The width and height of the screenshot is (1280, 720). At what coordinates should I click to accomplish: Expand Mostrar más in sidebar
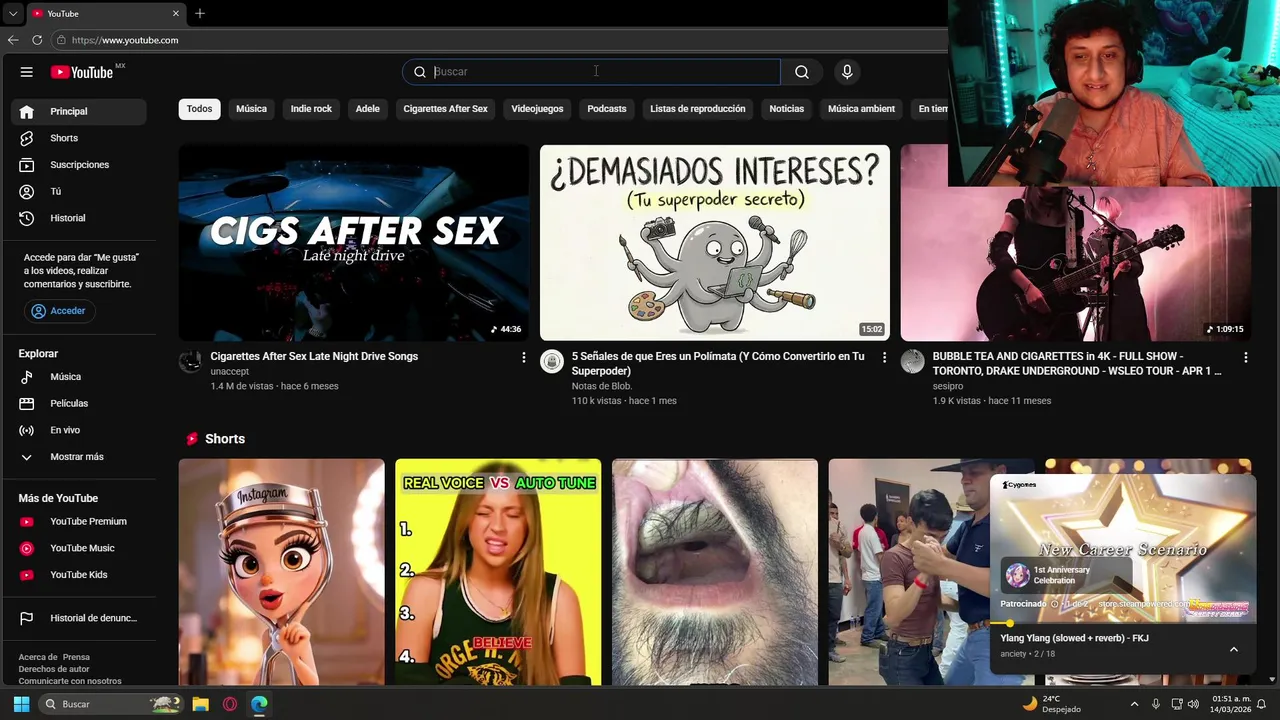(78, 457)
